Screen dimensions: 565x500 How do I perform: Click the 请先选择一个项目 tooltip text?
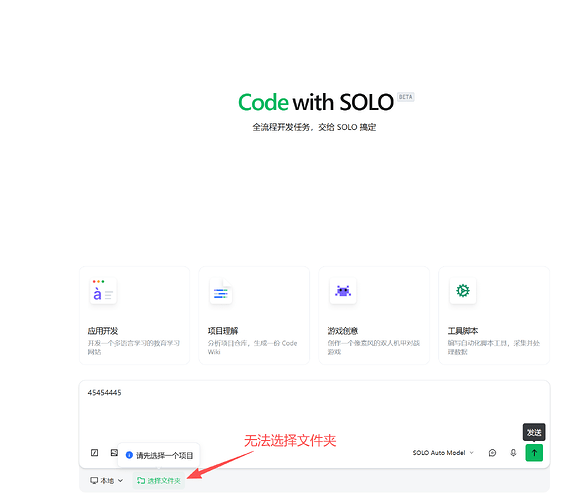coord(165,455)
